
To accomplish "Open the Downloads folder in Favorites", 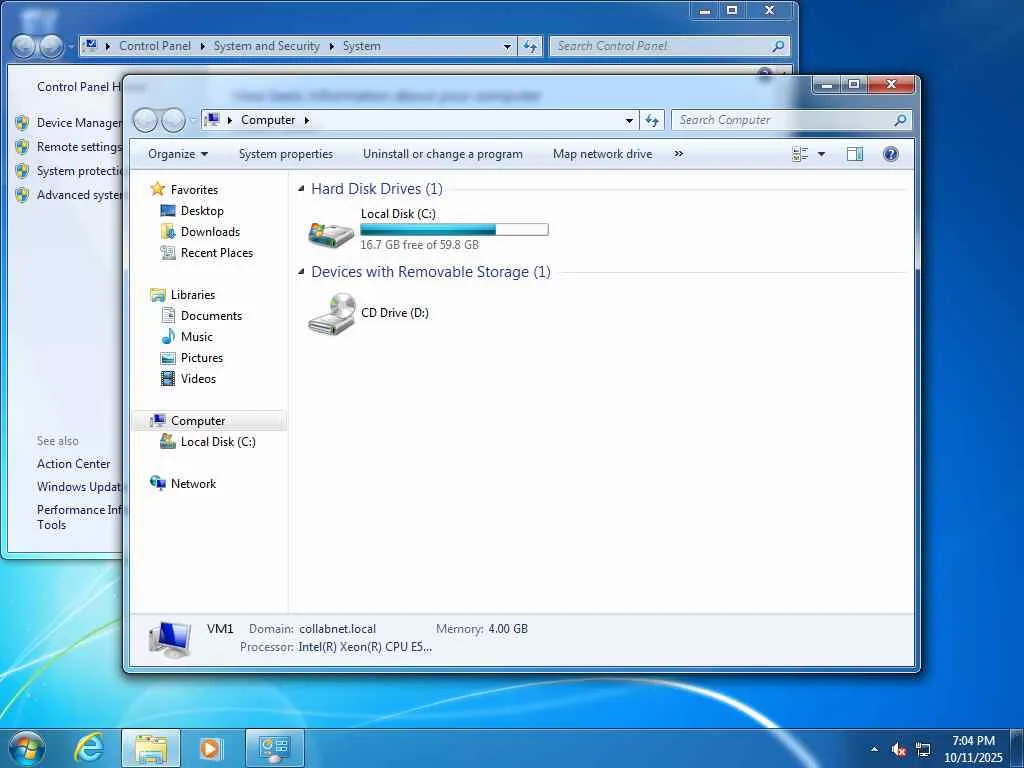I will point(210,232).
